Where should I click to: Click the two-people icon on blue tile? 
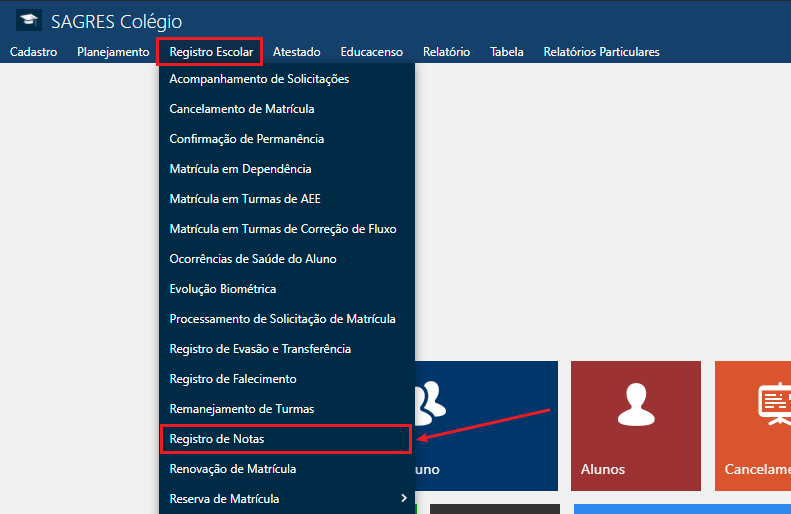click(430, 398)
